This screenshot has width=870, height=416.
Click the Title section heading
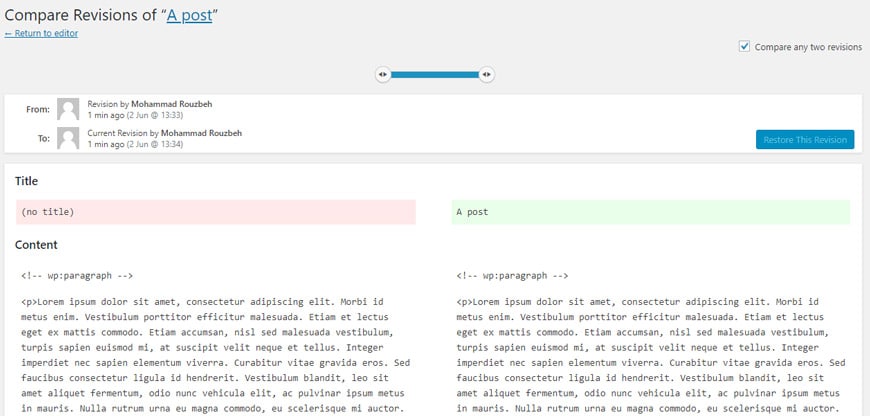(x=27, y=181)
